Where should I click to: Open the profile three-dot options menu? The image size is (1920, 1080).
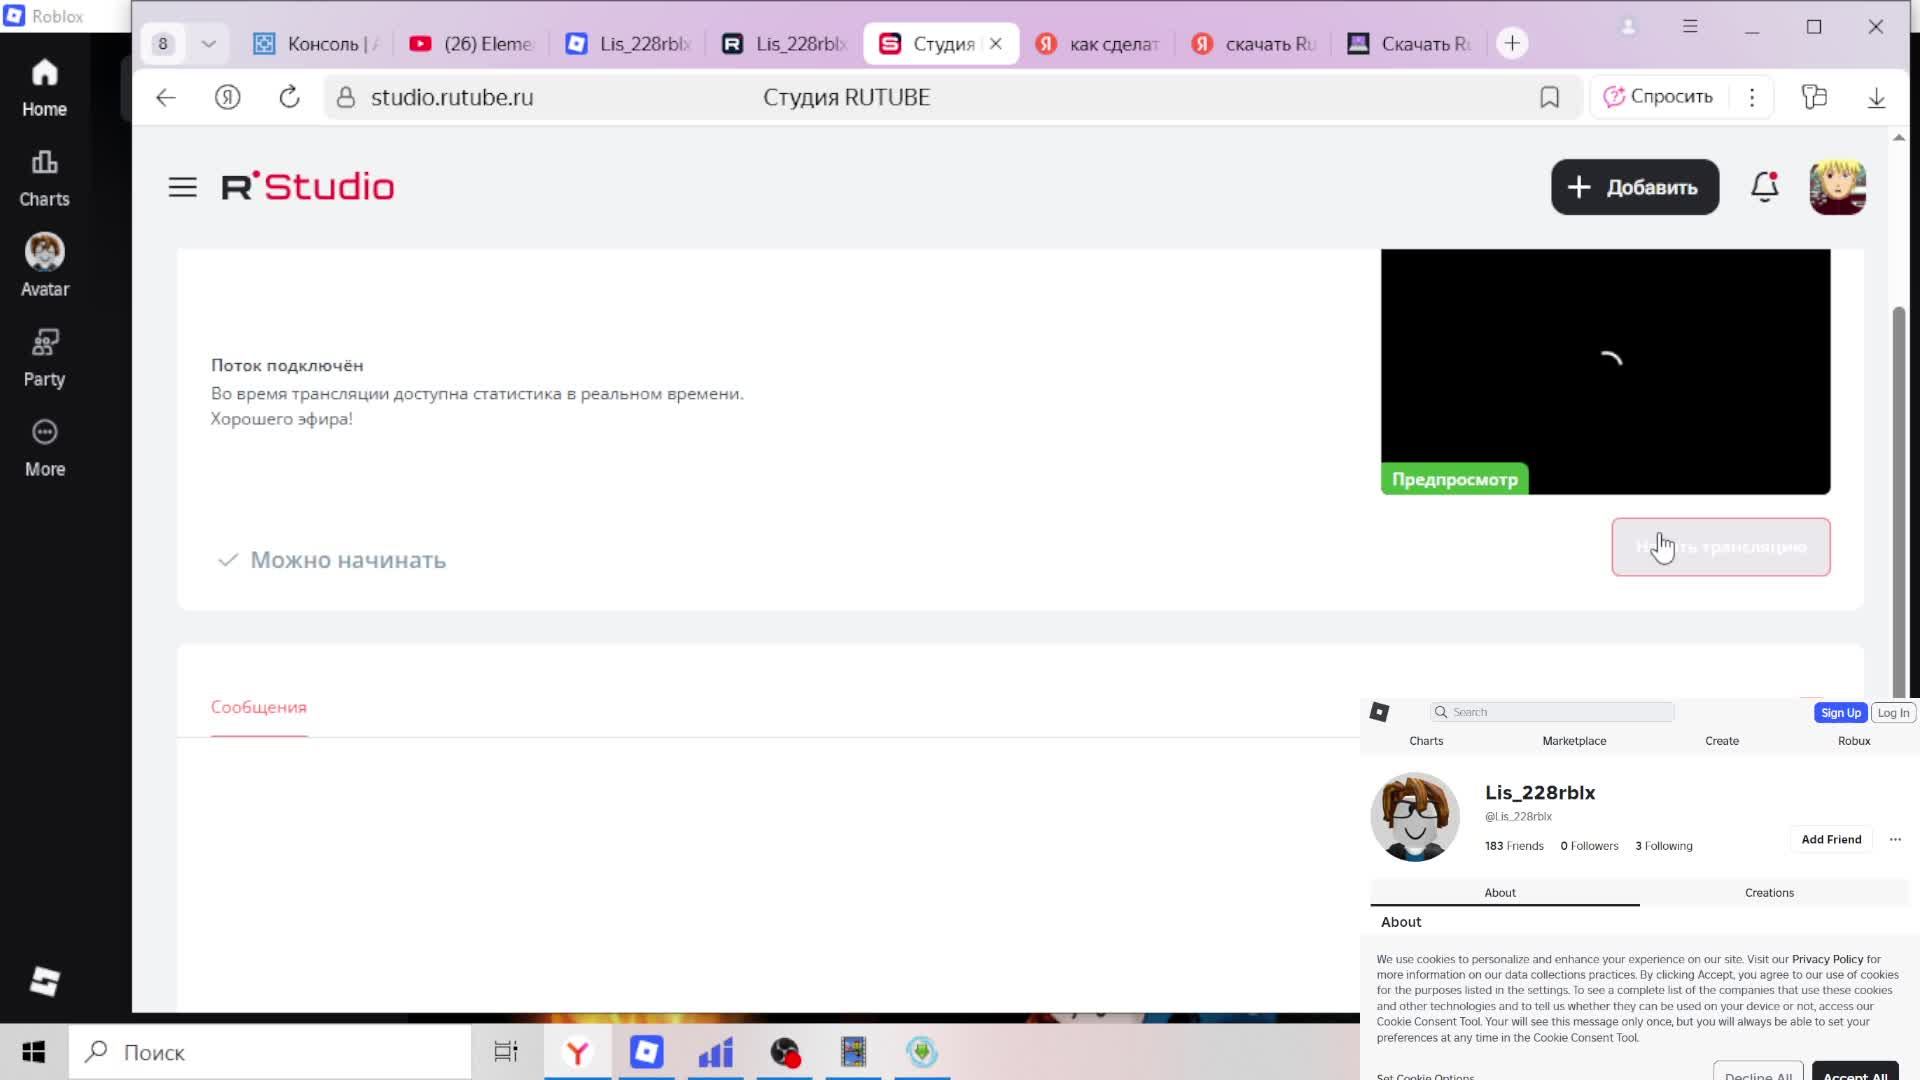pyautogui.click(x=1895, y=840)
